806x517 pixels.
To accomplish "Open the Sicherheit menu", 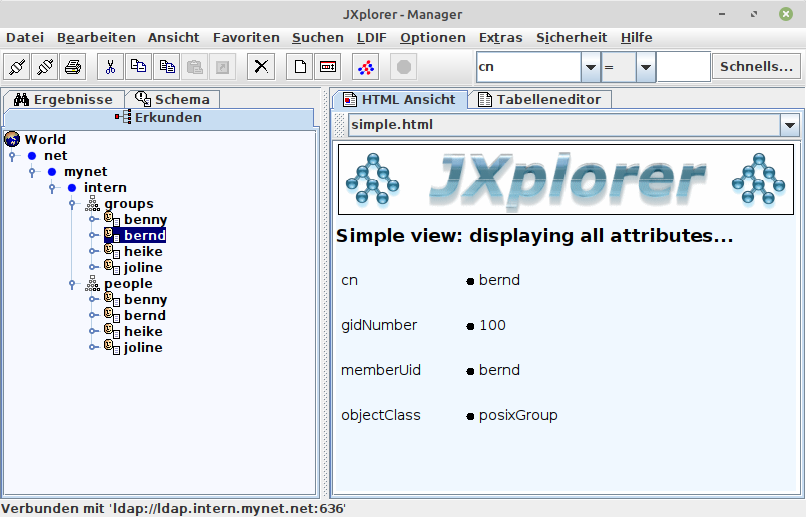I will [x=571, y=37].
